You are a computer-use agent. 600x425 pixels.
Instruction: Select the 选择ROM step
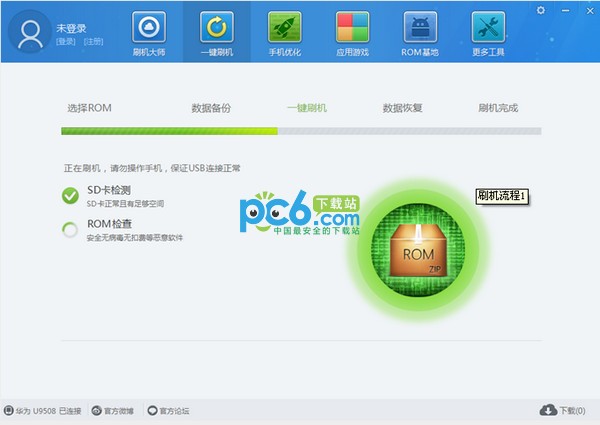90,108
